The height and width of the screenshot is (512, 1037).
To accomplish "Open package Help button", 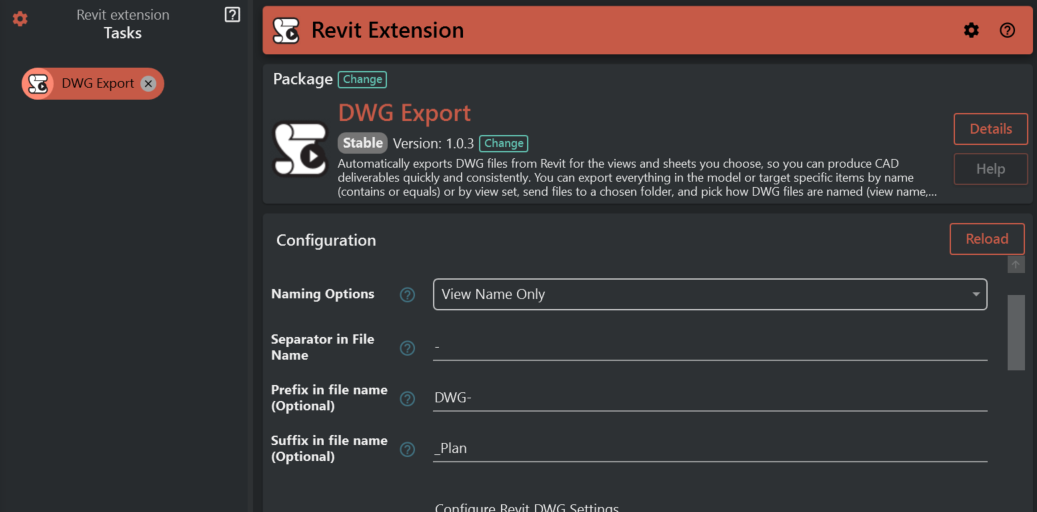I will point(991,169).
